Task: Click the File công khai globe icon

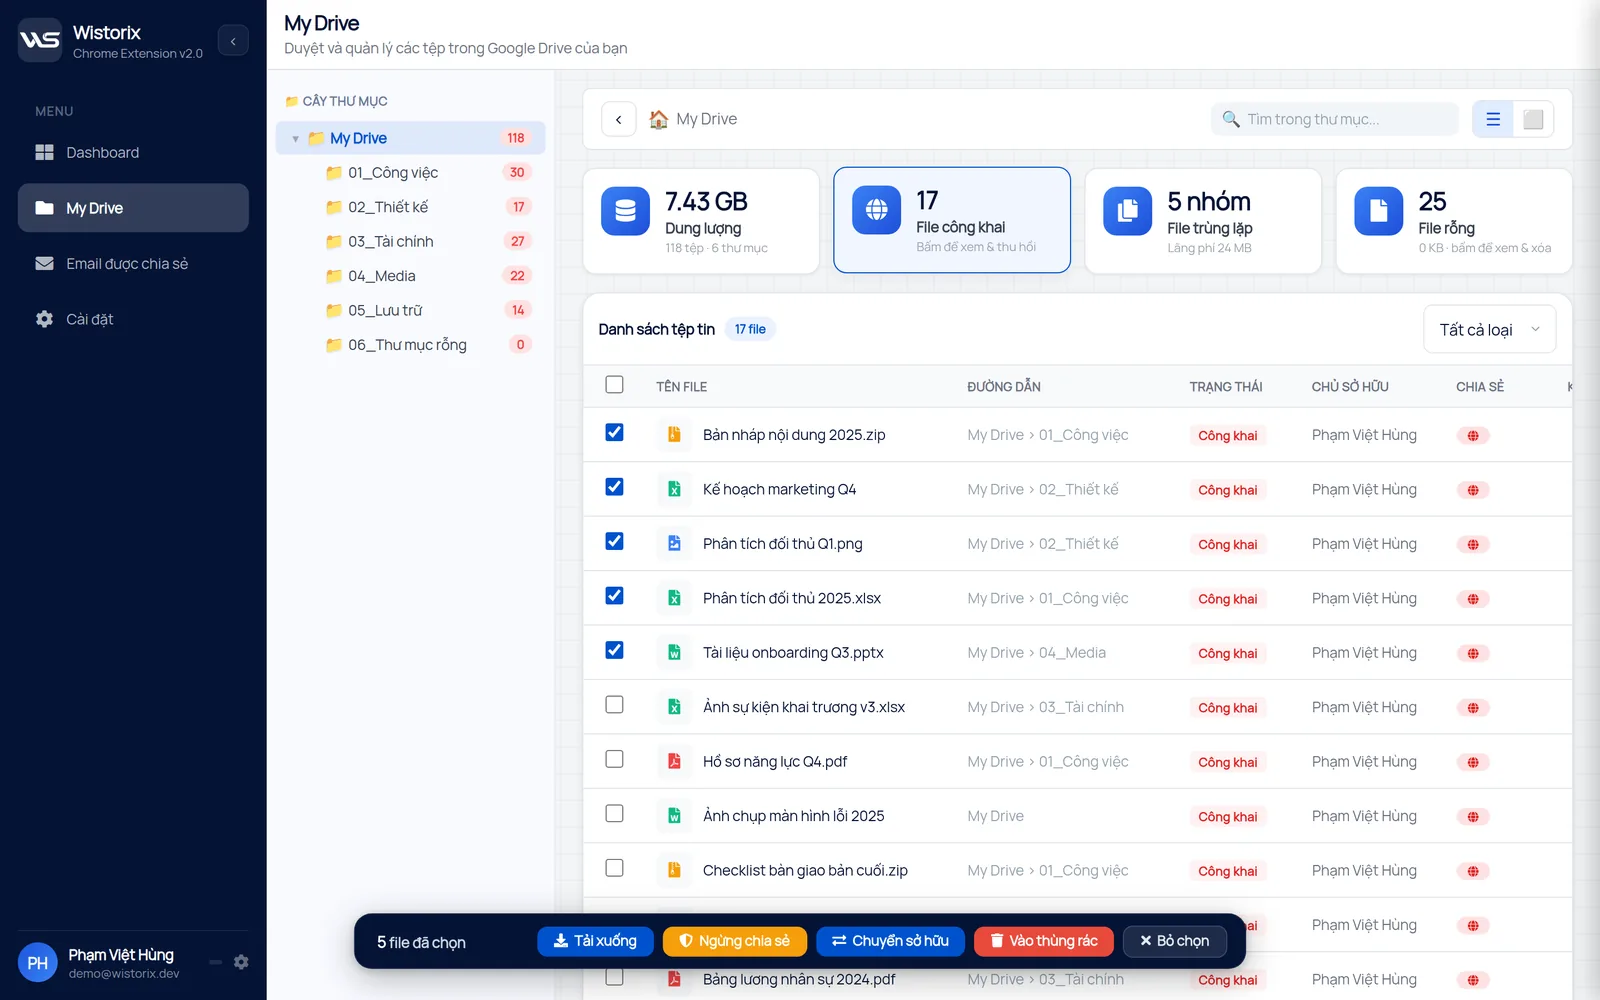Action: [x=876, y=210]
